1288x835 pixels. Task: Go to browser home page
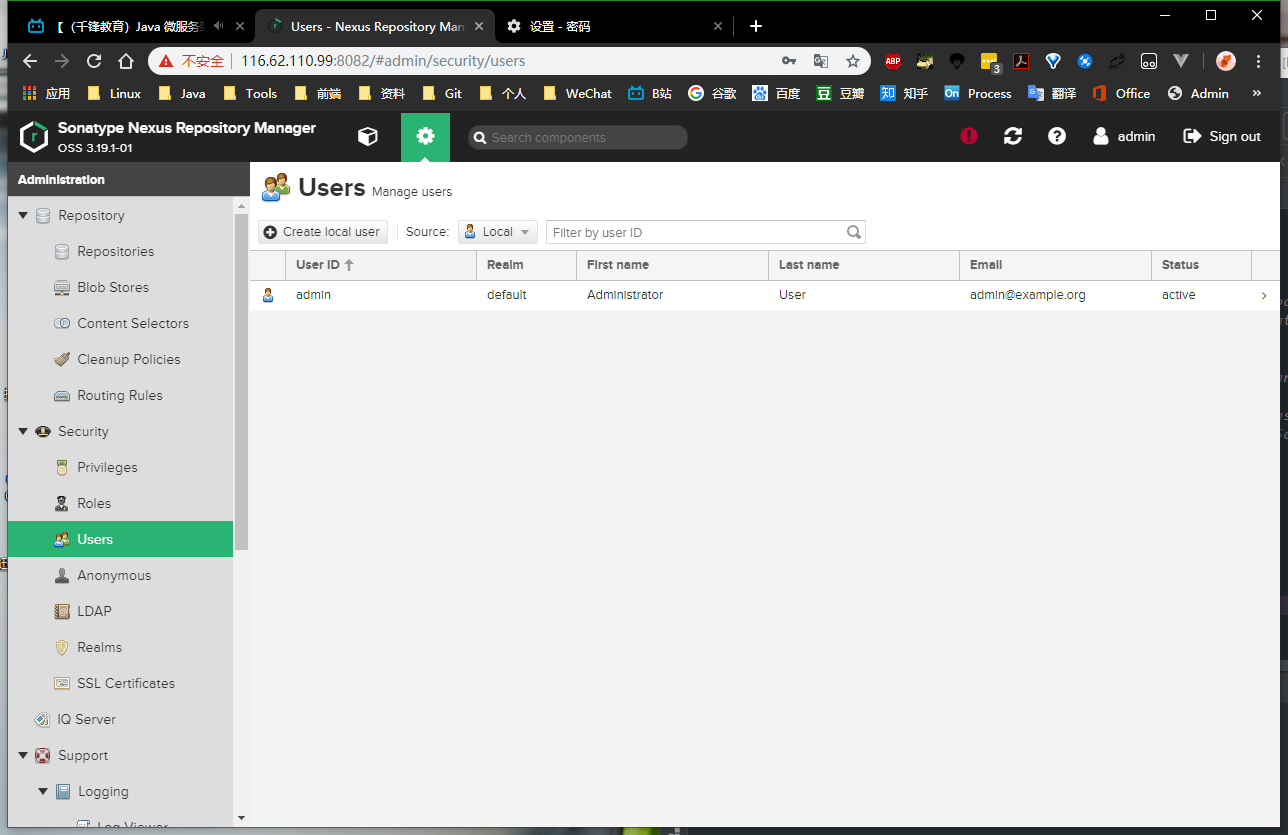click(126, 61)
